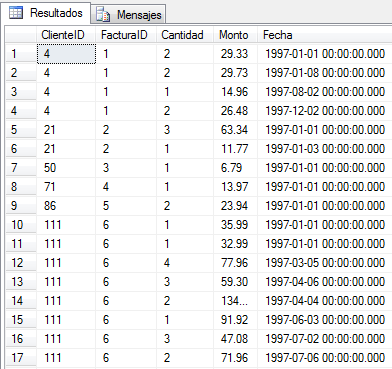This screenshot has width=392, height=369.
Task: Click ClienteID cell 50
Action: [x=66, y=168]
